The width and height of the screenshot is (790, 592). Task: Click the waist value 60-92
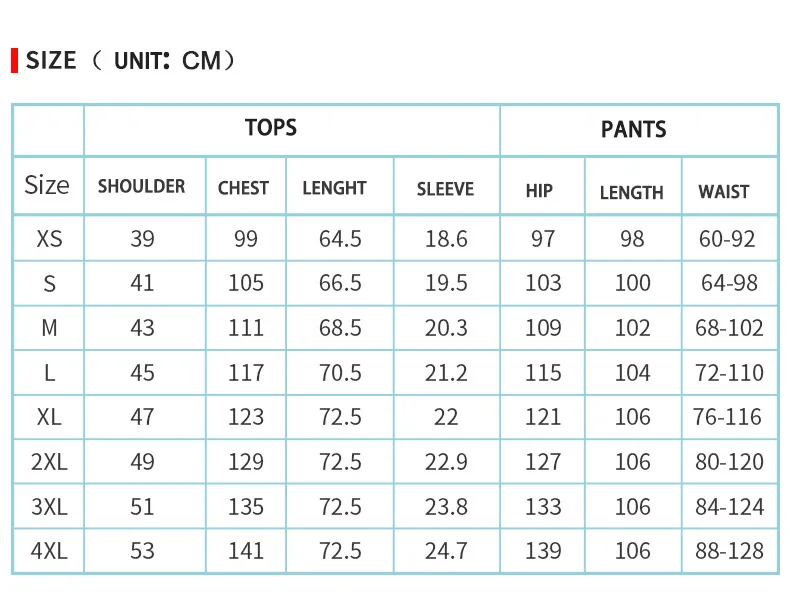click(727, 239)
